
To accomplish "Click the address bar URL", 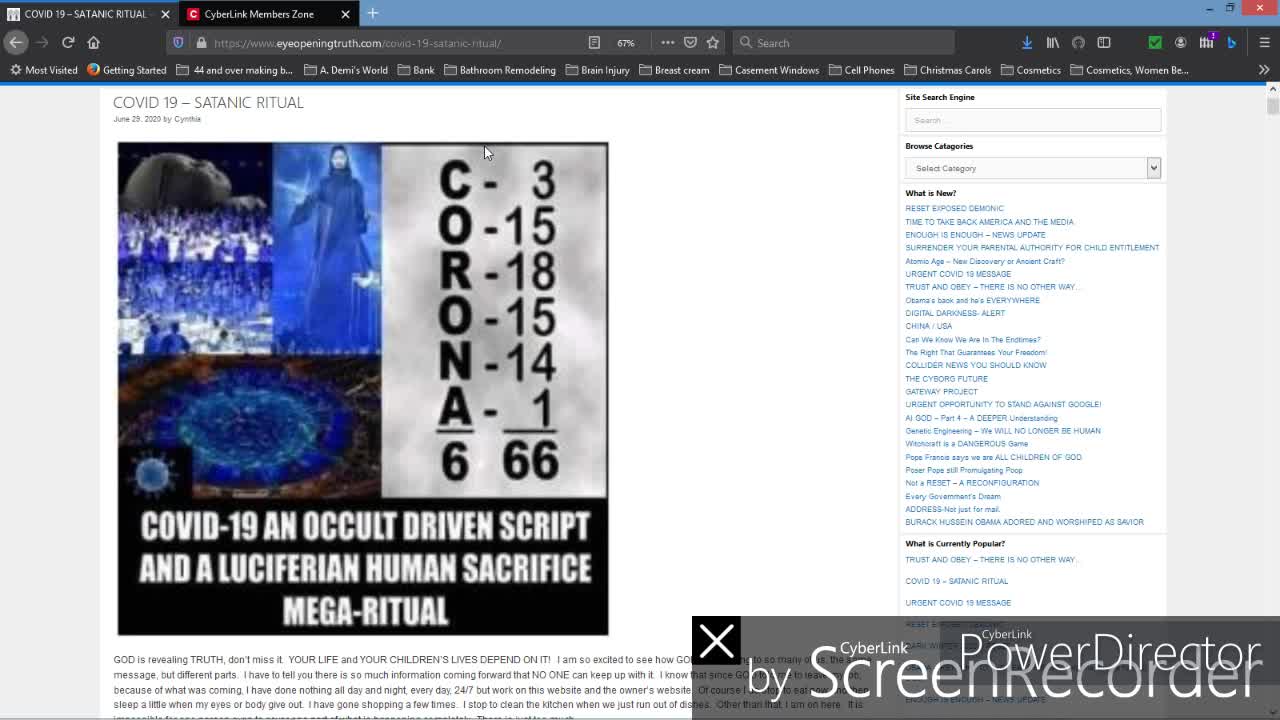I will (x=357, y=43).
